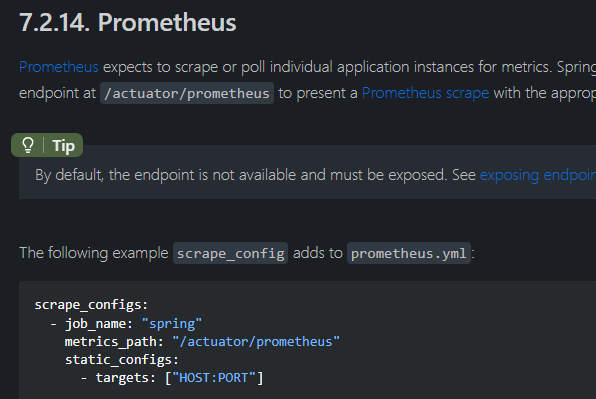This screenshot has height=399, width=596.
Task: Click the "7.2.14. Prometheus" section heading
Action: click(128, 22)
